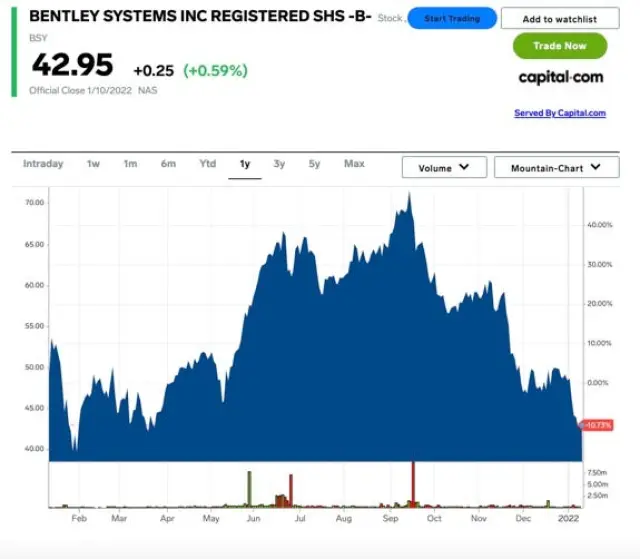The height and width of the screenshot is (559, 640).
Task: Open the Served By Capital.com link
Action: pyautogui.click(x=559, y=113)
